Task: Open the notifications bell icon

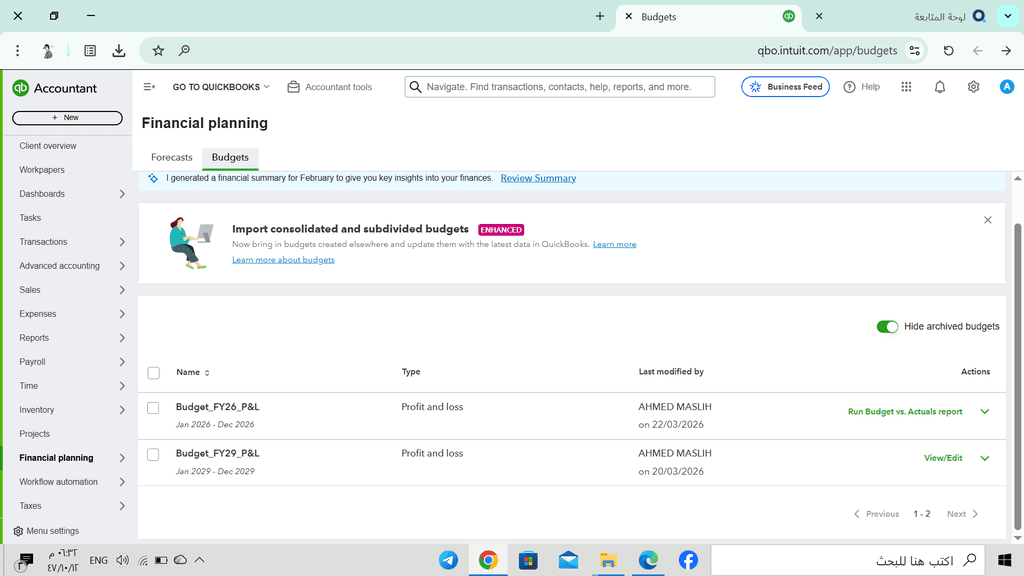Action: pyautogui.click(x=939, y=87)
